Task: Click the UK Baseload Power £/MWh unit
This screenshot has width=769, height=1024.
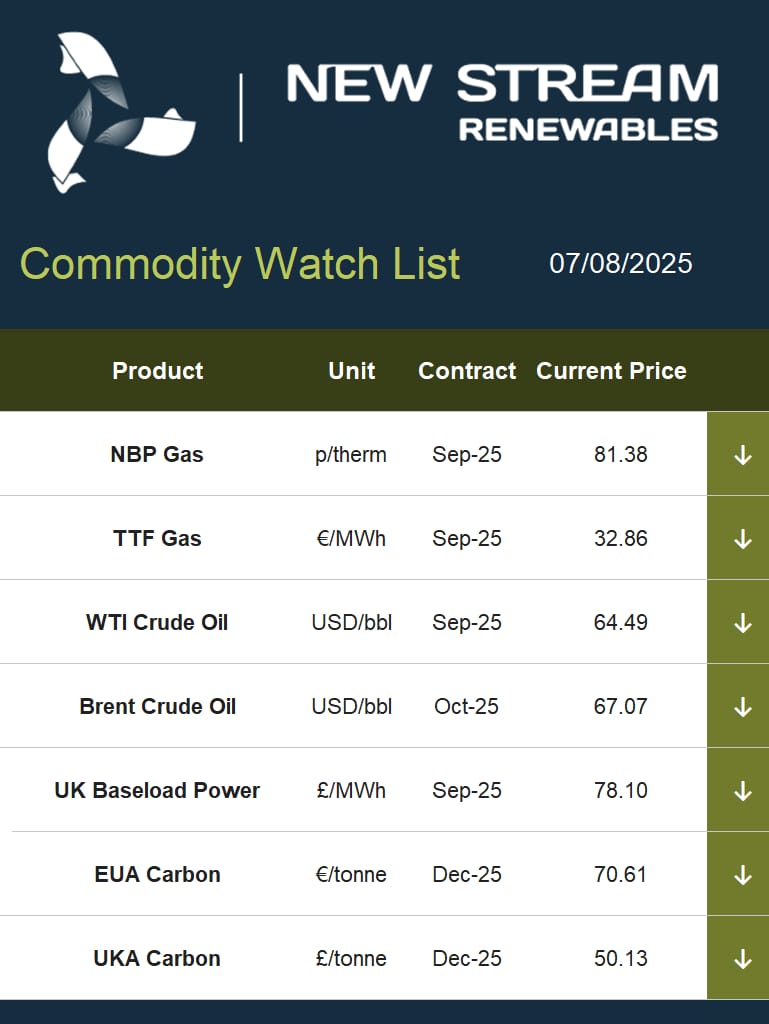Action: coord(351,790)
